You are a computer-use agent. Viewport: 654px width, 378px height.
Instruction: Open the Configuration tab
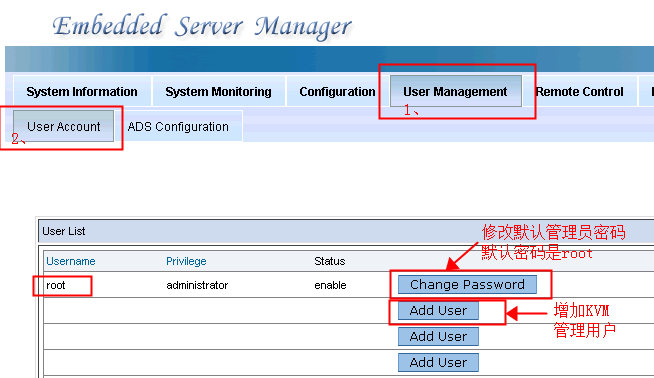click(x=337, y=91)
